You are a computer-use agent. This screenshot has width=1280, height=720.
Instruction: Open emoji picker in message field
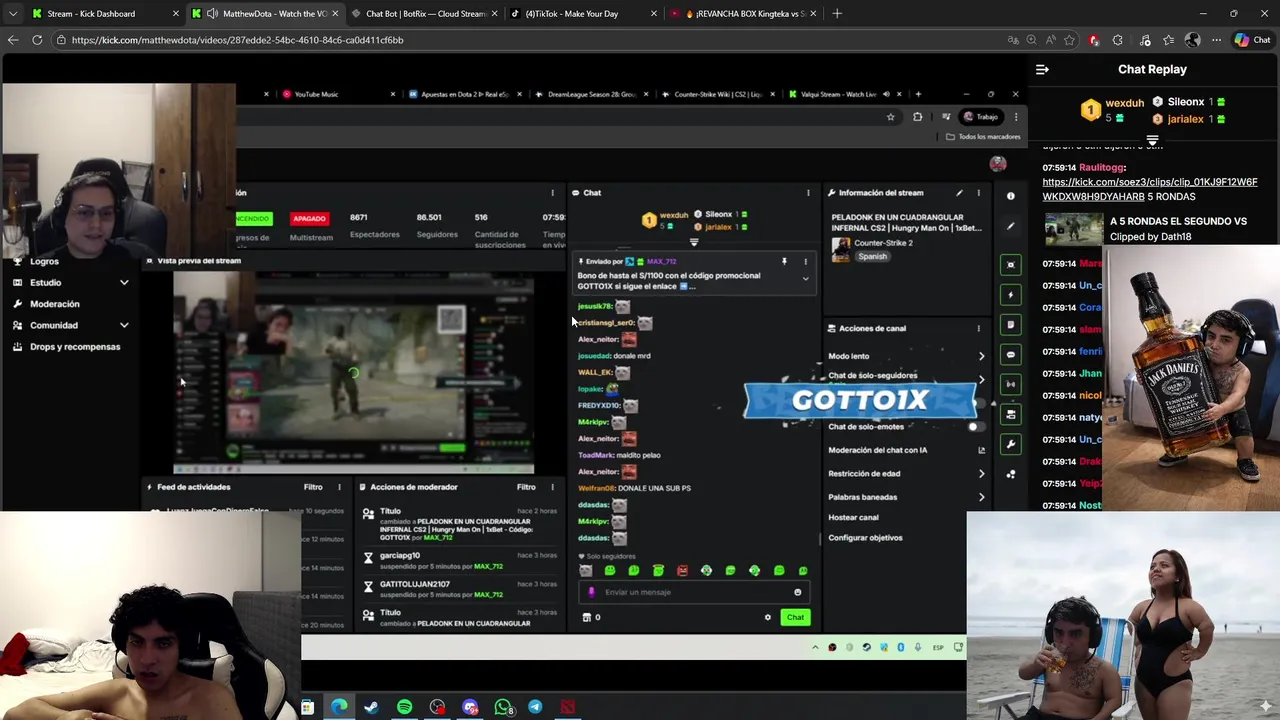pyautogui.click(x=797, y=592)
